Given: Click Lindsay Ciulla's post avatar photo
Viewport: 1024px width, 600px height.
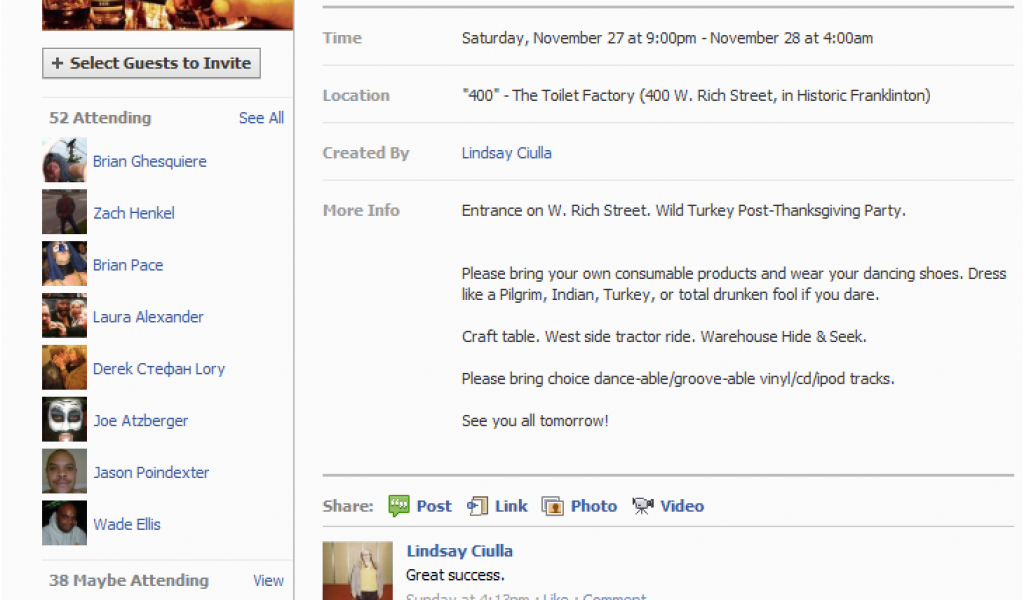Looking at the screenshot, I should tap(357, 570).
